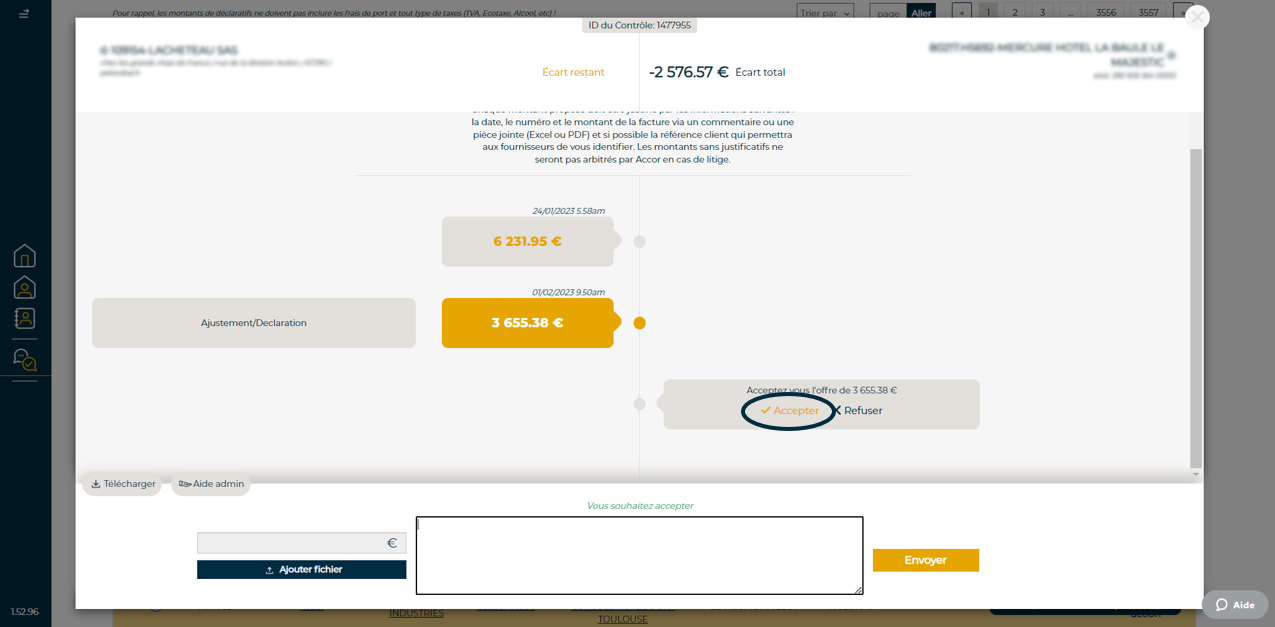Focus the euro amount input field
Image resolution: width=1275 pixels, height=627 pixels.
pyautogui.click(x=302, y=543)
